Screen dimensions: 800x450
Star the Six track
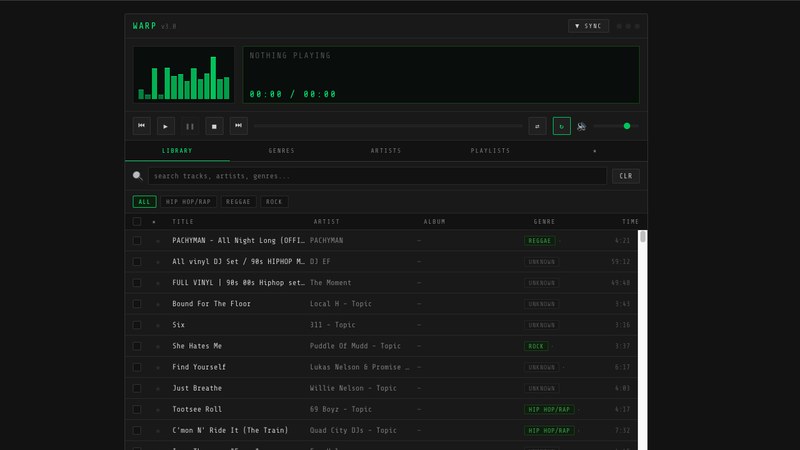(x=158, y=325)
